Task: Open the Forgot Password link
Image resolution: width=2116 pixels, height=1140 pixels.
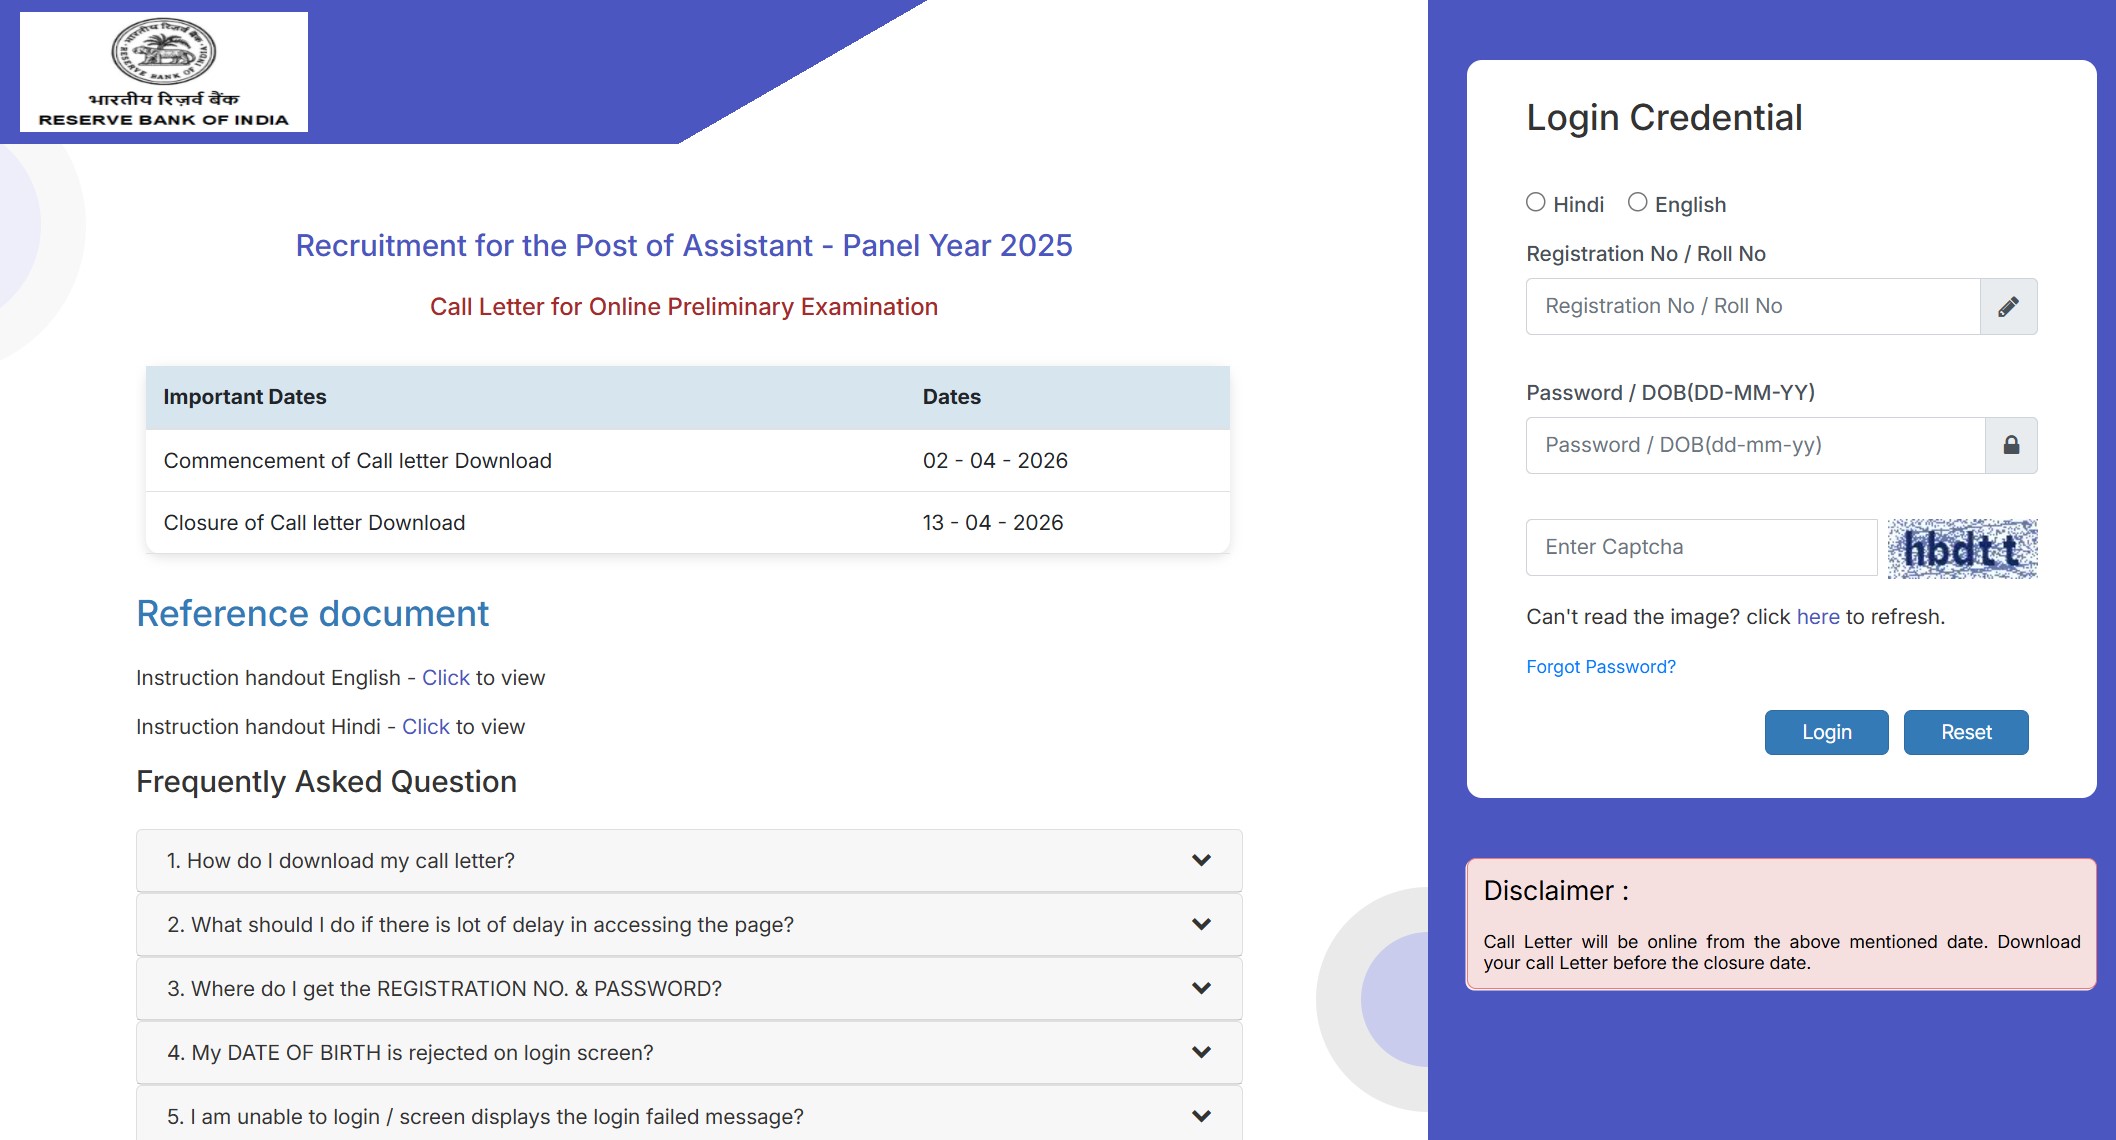Action: click(x=1601, y=666)
